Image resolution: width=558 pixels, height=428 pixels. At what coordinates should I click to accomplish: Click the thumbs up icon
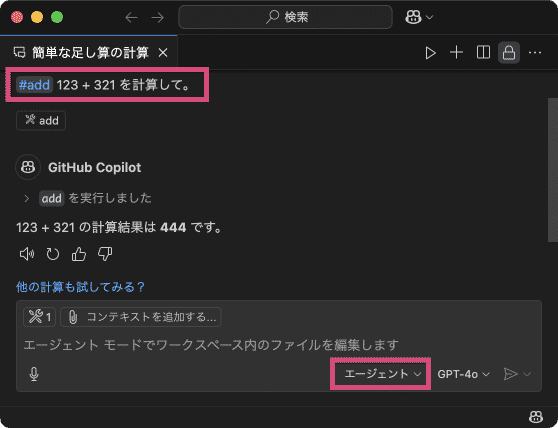(79, 254)
